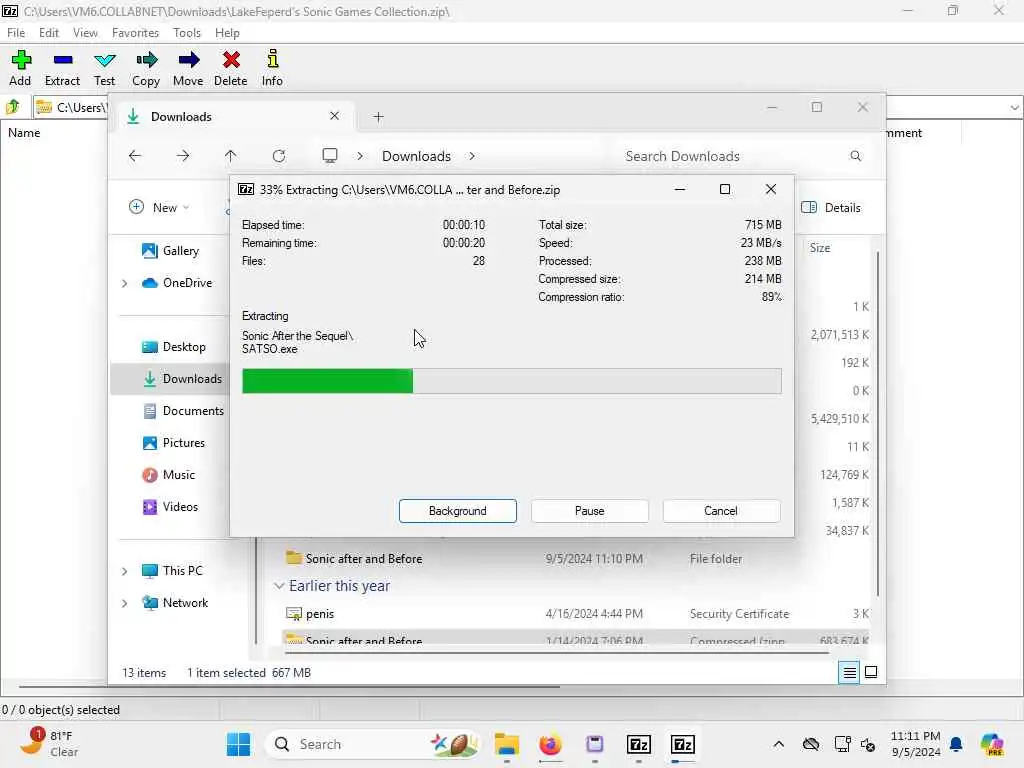
Task: Open the Tools menu
Action: 187,33
